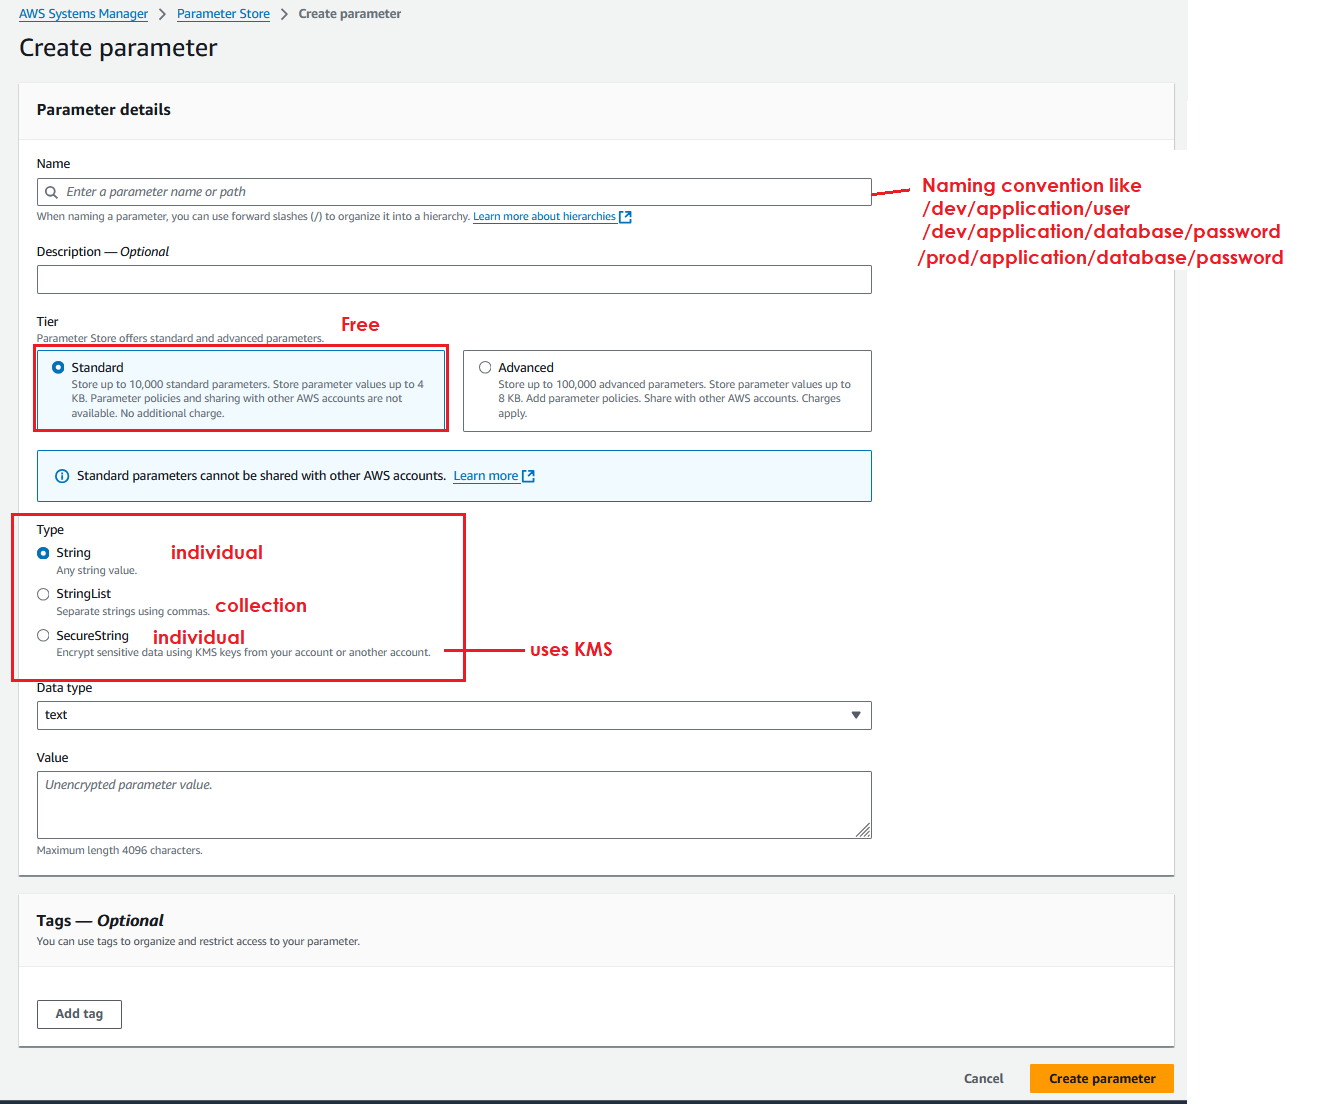Click the Add tag button
Screen dimensions: 1328x1104
point(79,1014)
